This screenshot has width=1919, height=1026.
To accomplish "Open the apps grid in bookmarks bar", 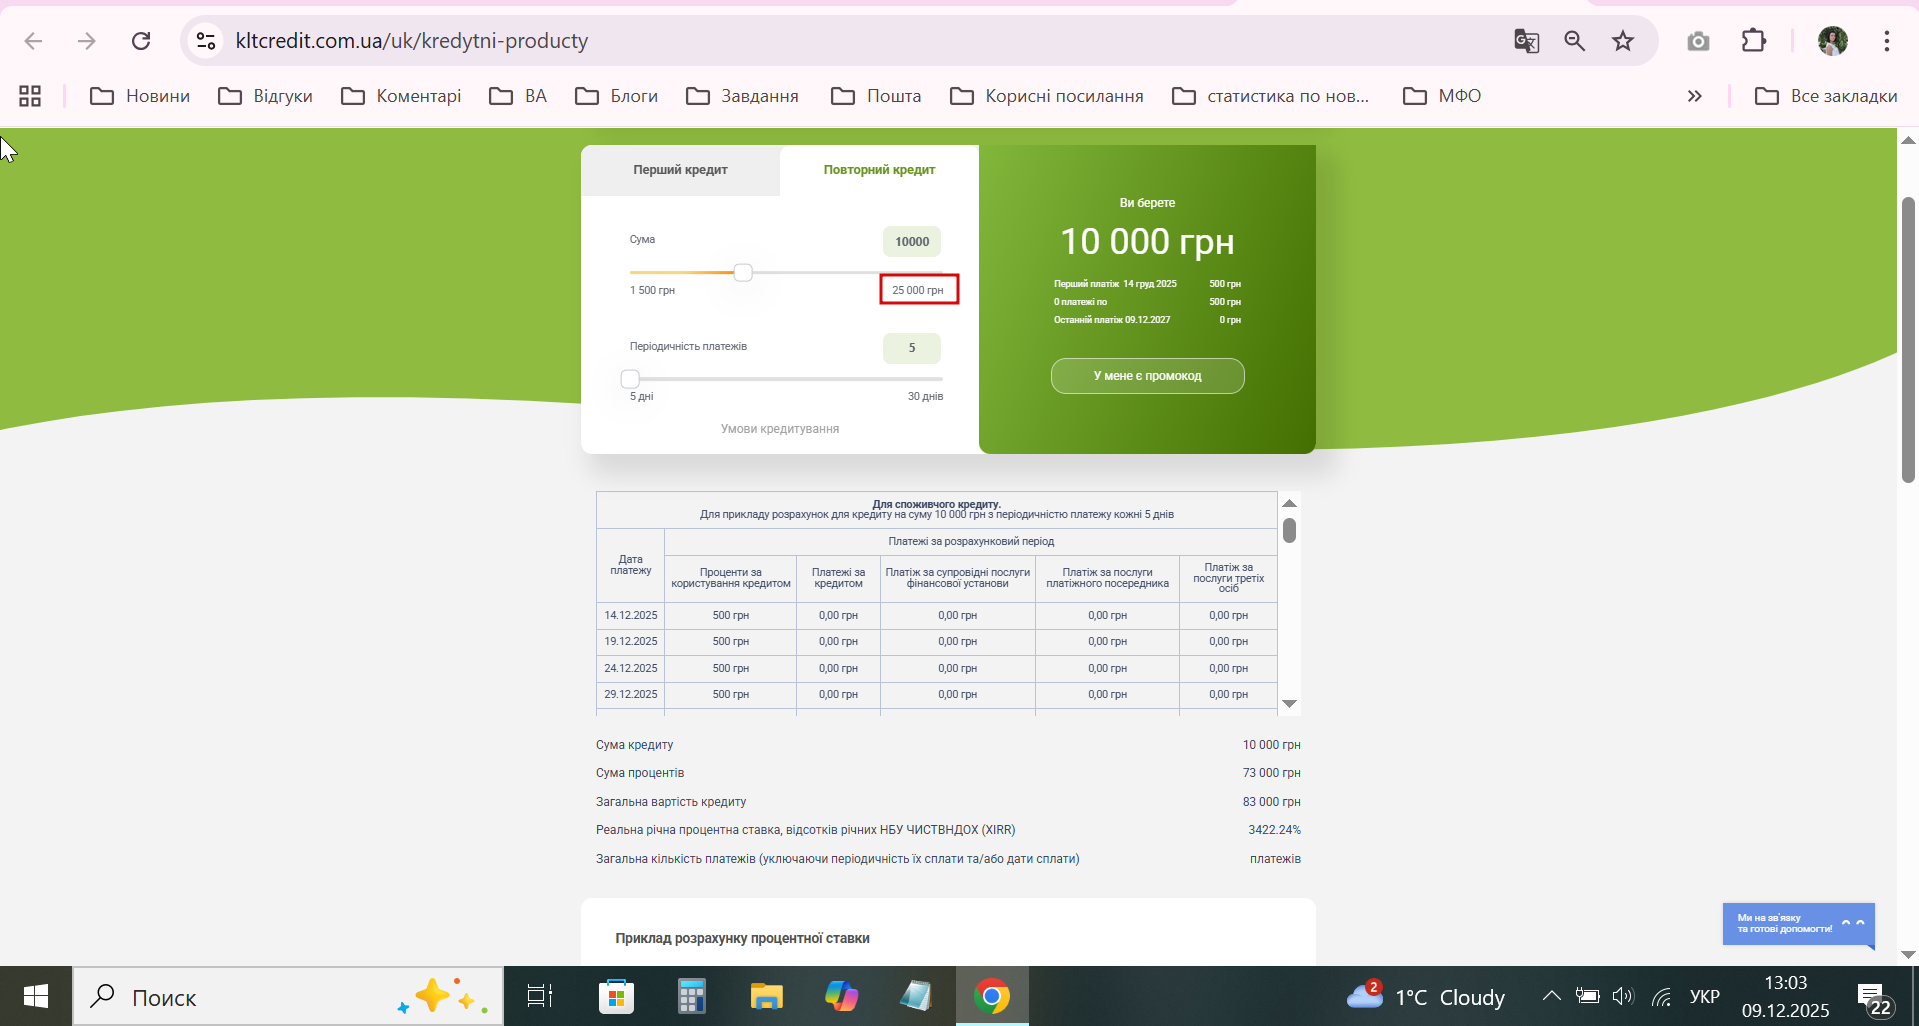I will point(30,96).
